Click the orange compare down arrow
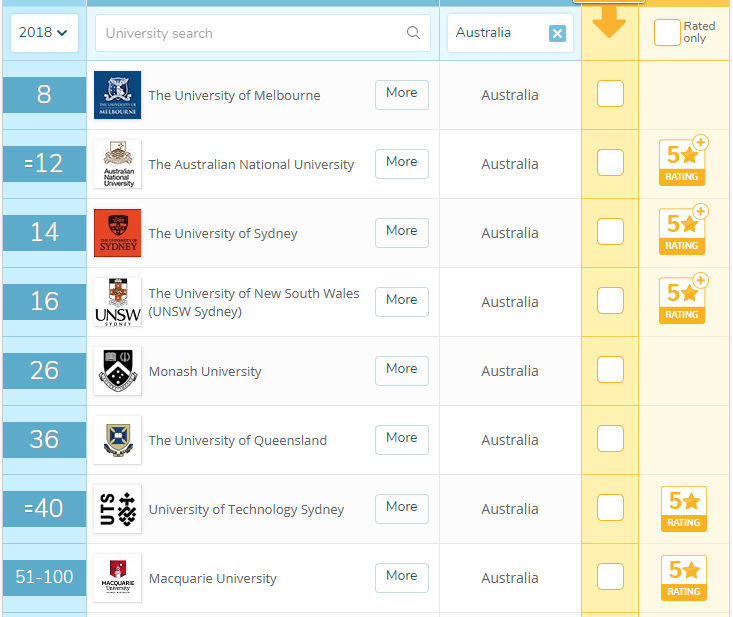733x617 pixels. [x=609, y=21]
